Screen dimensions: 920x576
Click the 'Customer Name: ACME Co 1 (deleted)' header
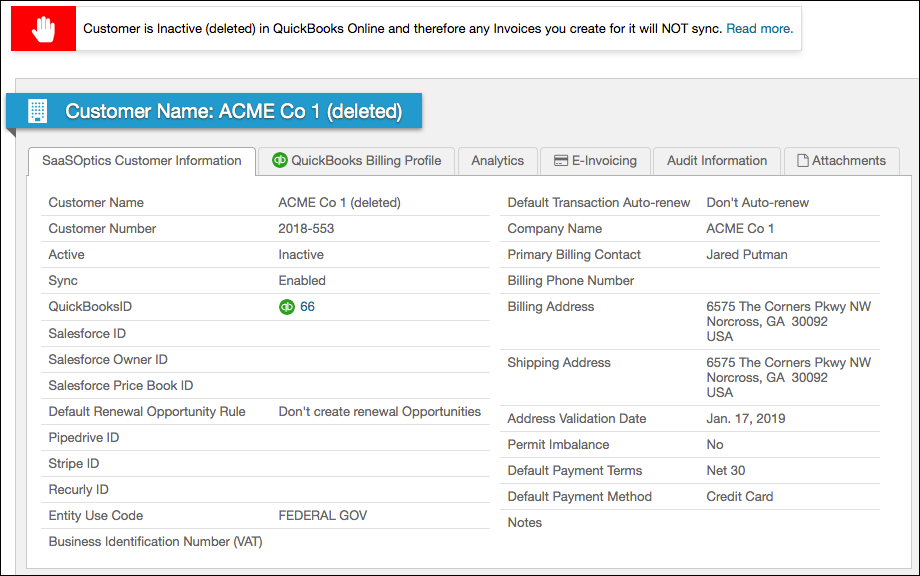214,111
